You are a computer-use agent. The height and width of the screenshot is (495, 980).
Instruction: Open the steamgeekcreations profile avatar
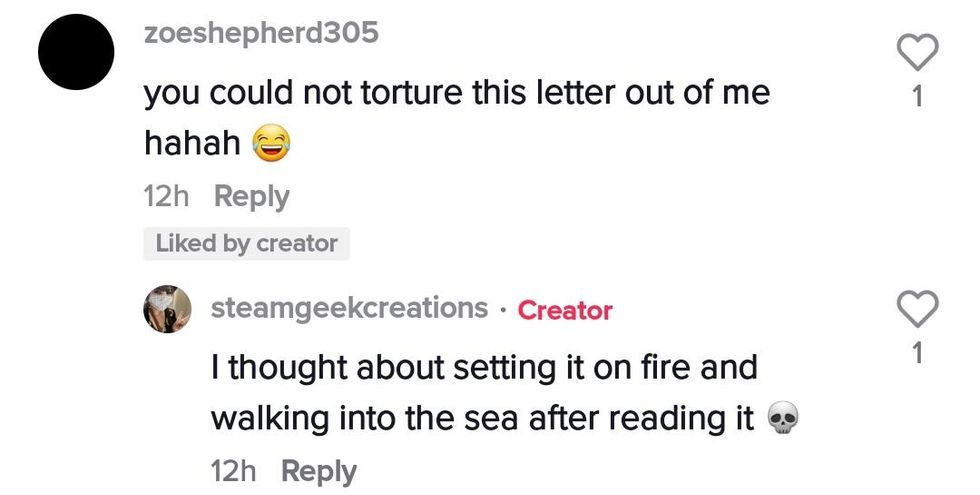(x=169, y=309)
